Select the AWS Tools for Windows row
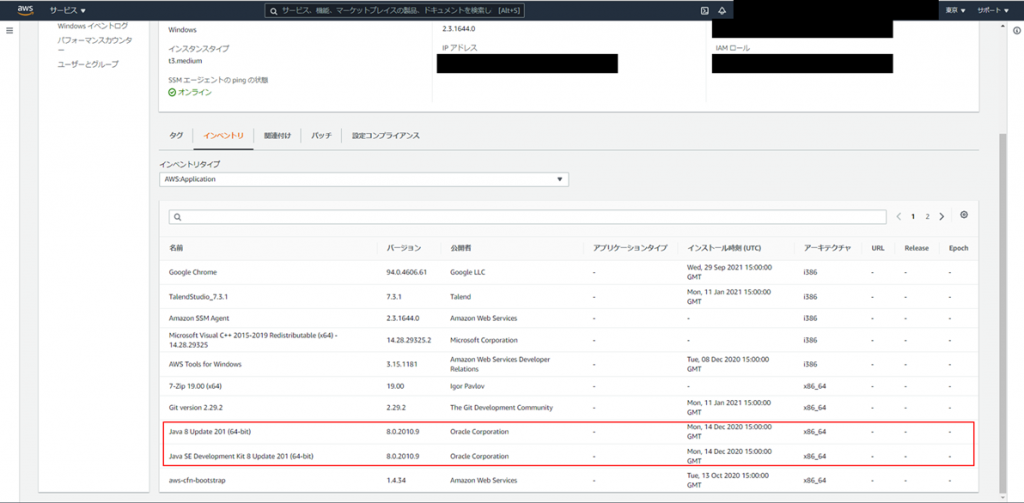 (568, 364)
